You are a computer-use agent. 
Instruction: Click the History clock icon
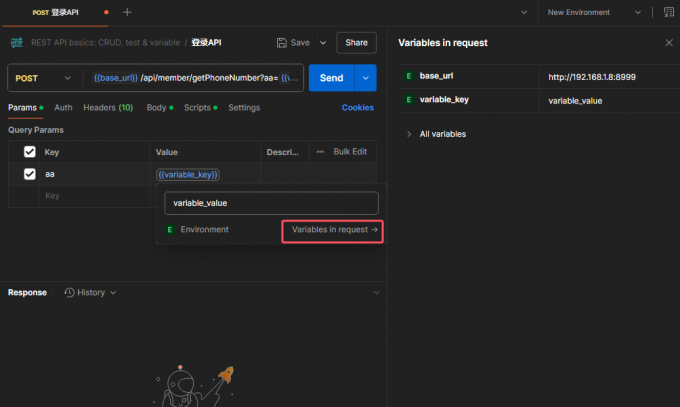[x=69, y=292]
